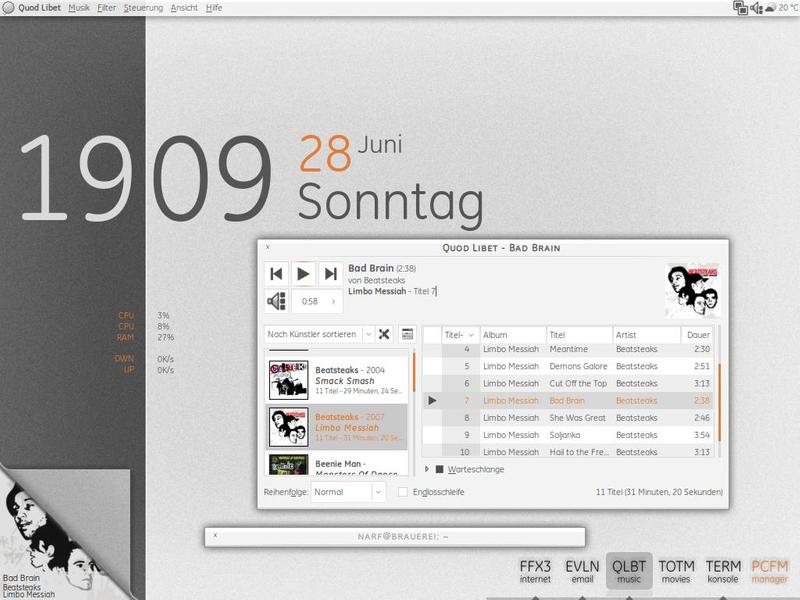Skip to next track in Quod Libet
Image resolution: width=800 pixels, height=600 pixels.
tap(330, 274)
